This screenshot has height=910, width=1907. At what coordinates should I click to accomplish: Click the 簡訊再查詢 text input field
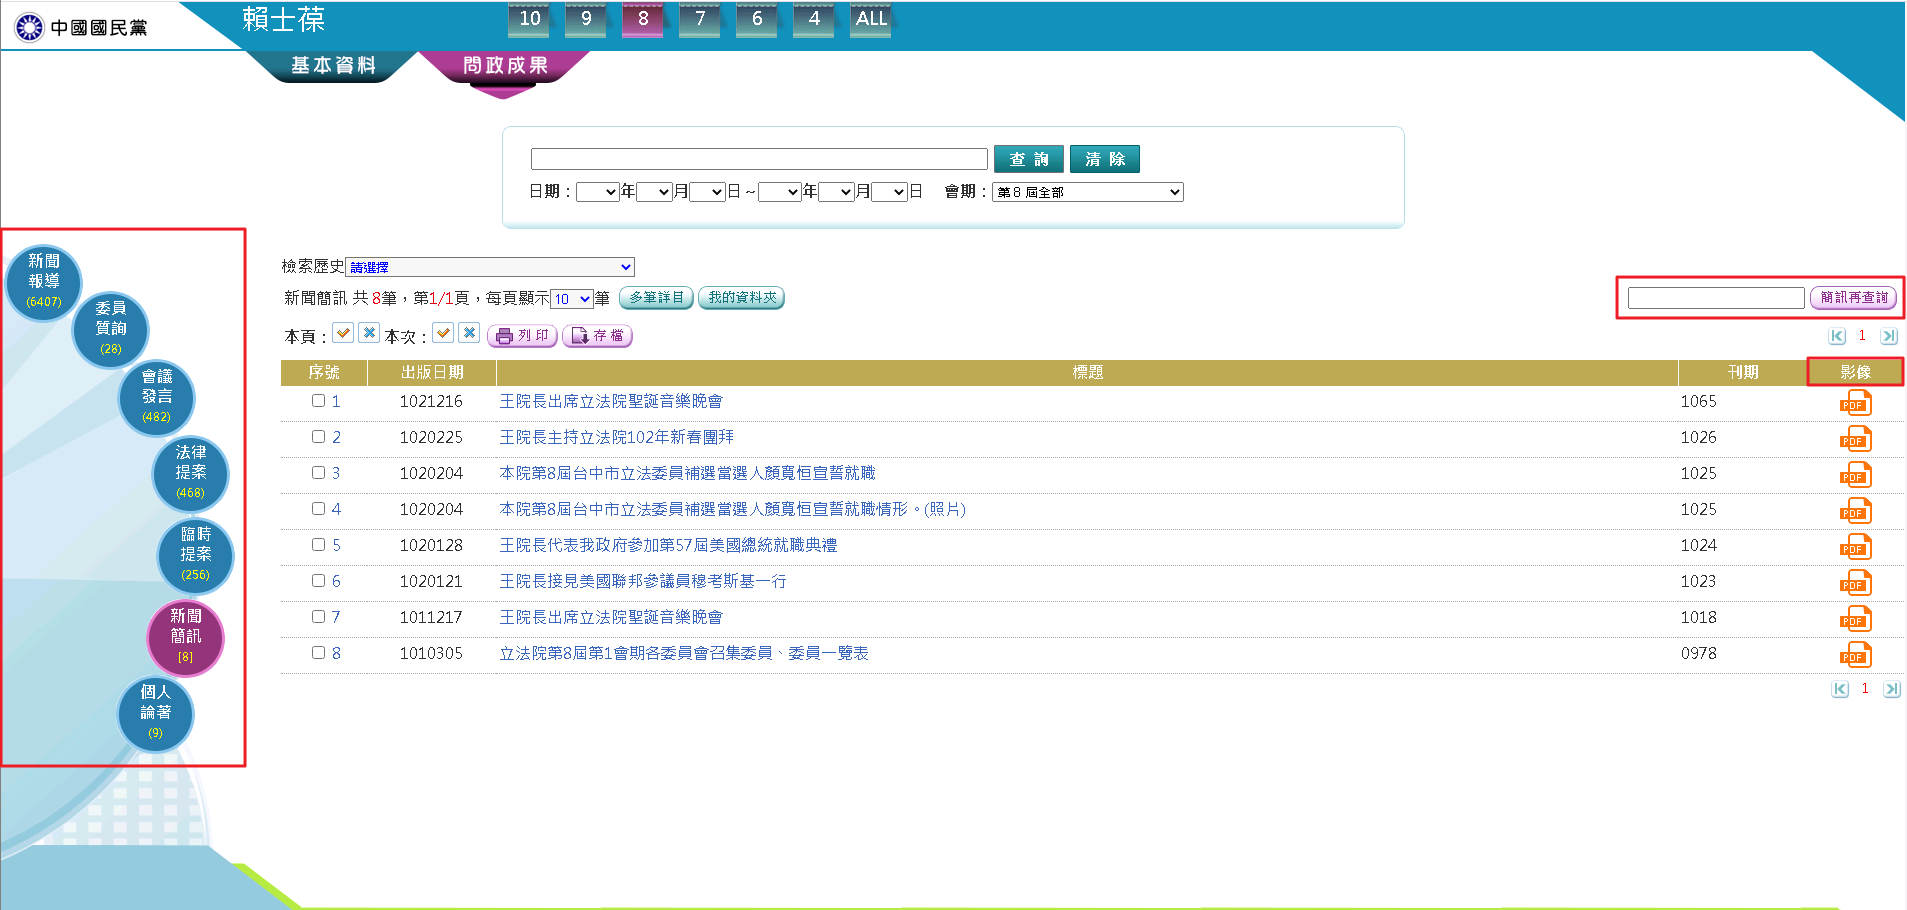pos(1715,298)
